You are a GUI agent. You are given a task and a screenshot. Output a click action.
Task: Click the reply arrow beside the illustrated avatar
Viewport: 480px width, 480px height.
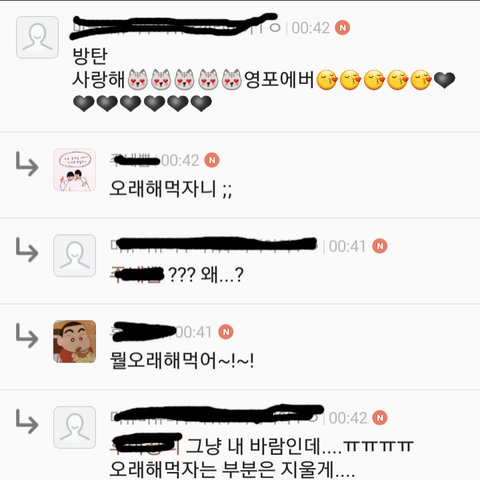pos(27,164)
